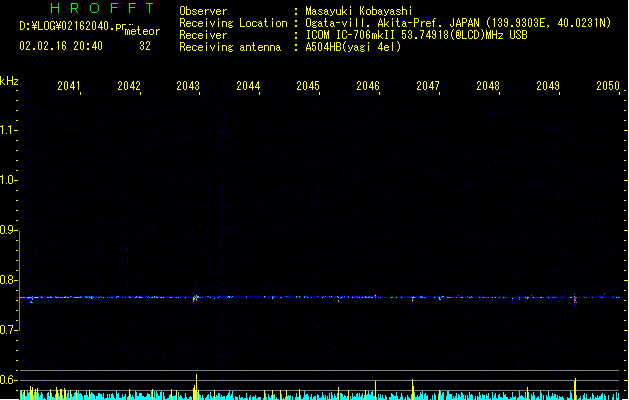
Task: Click the Observer field label
Action: [203, 11]
